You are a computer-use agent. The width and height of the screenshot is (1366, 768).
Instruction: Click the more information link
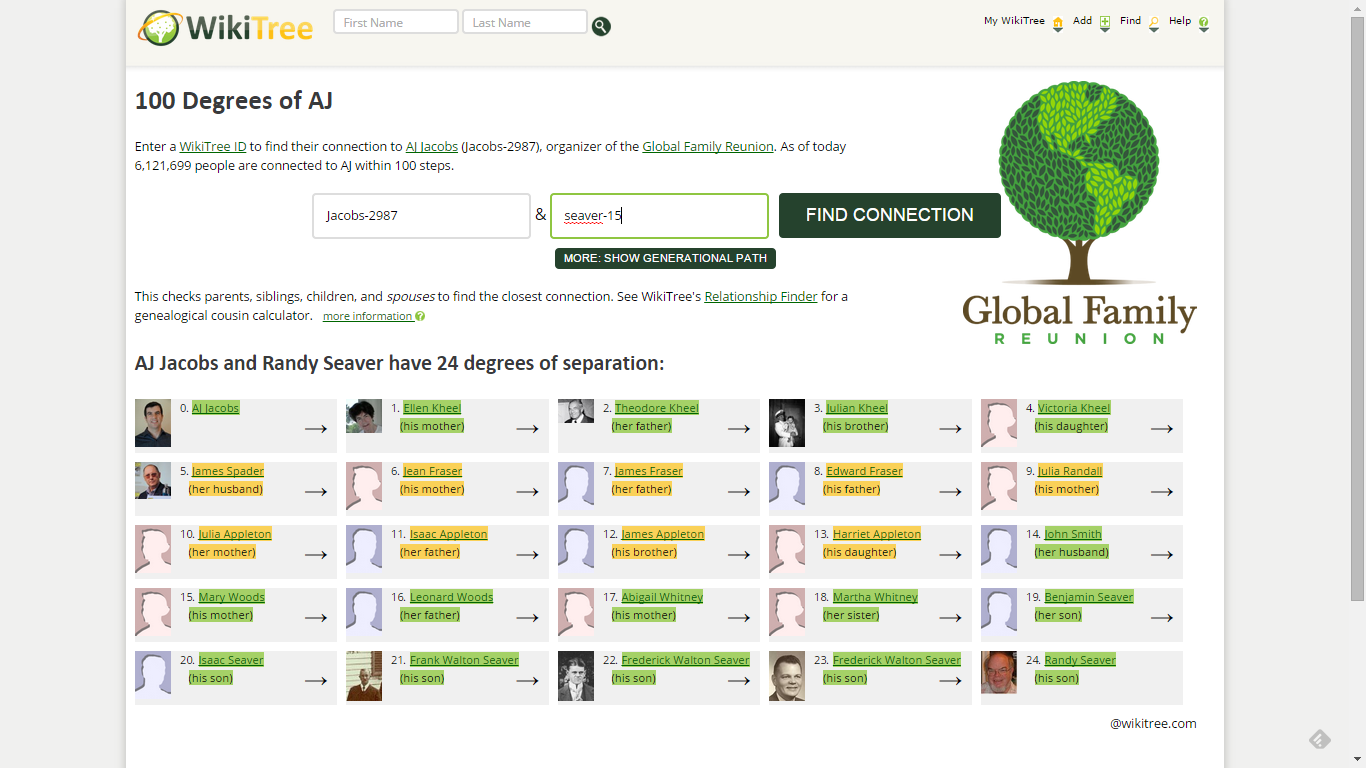[367, 317]
